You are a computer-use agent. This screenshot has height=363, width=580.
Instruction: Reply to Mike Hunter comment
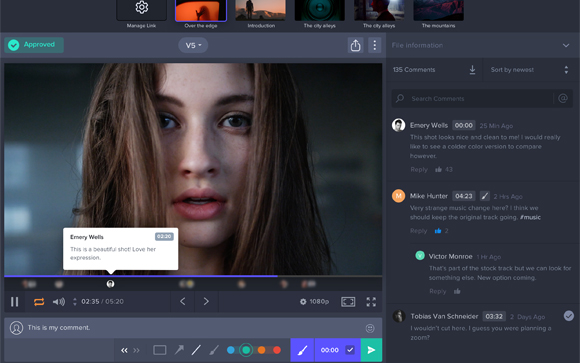[418, 231]
